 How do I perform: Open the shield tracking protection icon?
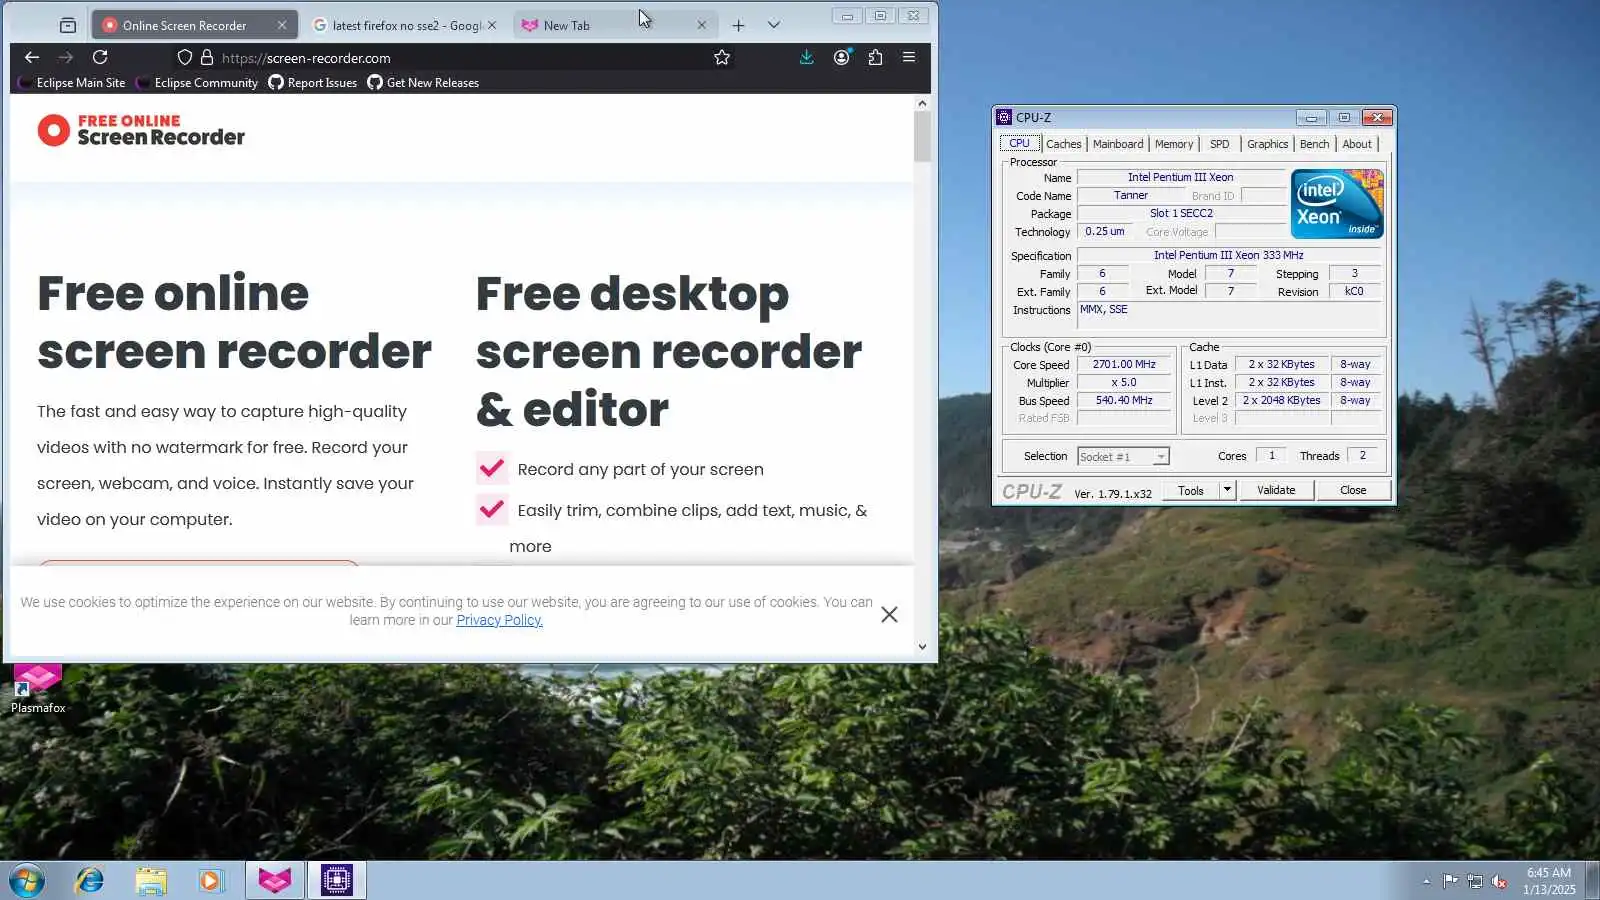pyautogui.click(x=184, y=57)
